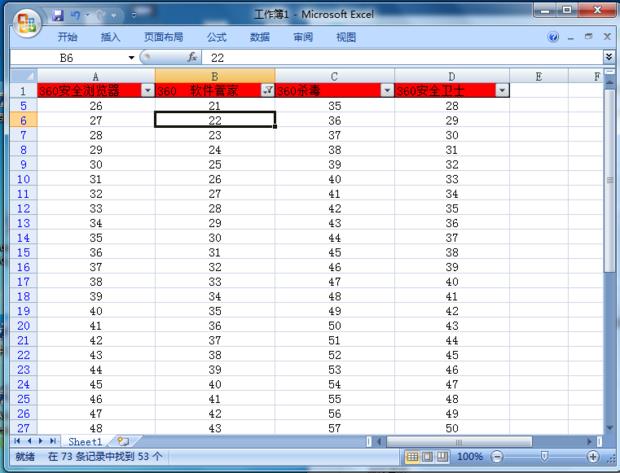Expand the Name Box dropdown arrow
This screenshot has width=620, height=473.
pos(131,58)
